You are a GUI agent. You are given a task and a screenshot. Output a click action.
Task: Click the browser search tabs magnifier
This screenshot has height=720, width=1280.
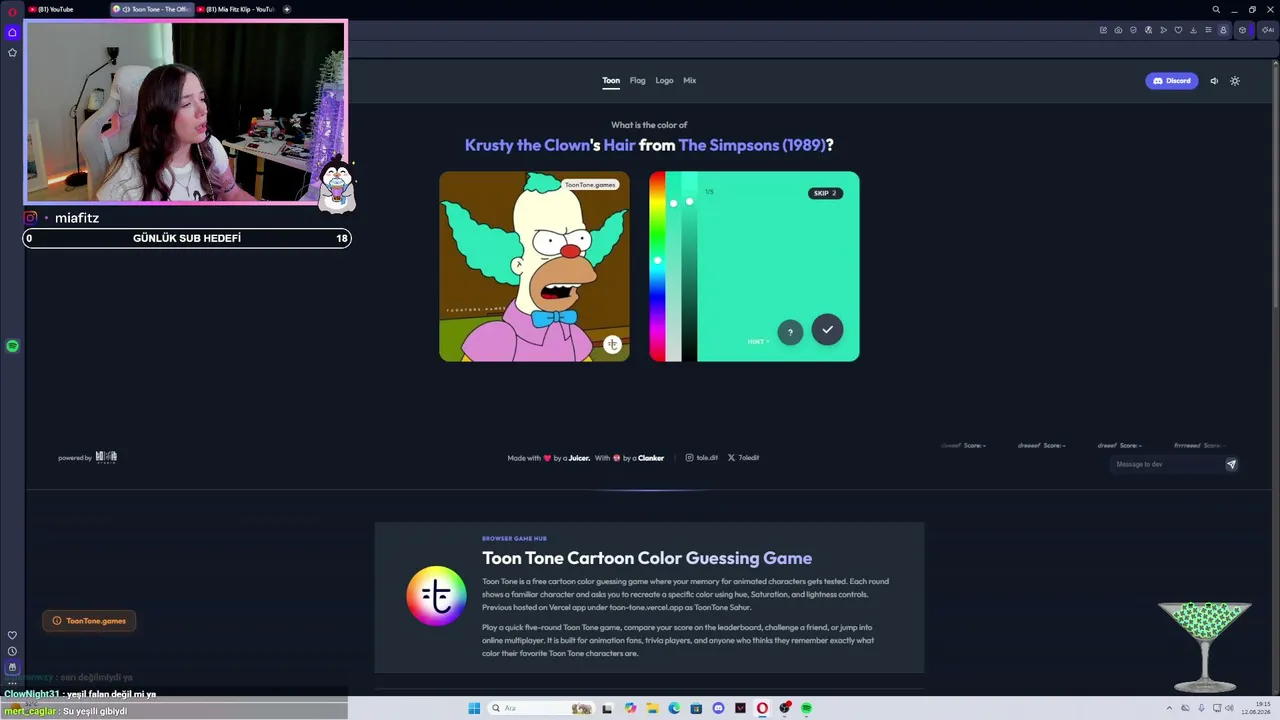(x=1216, y=10)
